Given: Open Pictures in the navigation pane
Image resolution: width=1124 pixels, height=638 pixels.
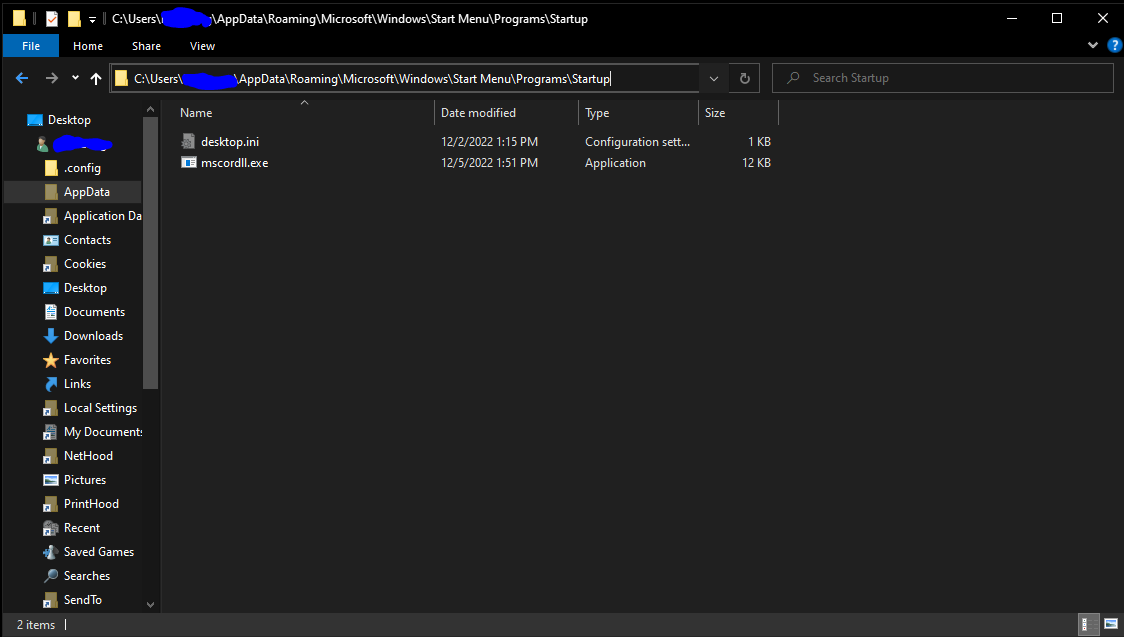Looking at the screenshot, I should click(x=85, y=480).
